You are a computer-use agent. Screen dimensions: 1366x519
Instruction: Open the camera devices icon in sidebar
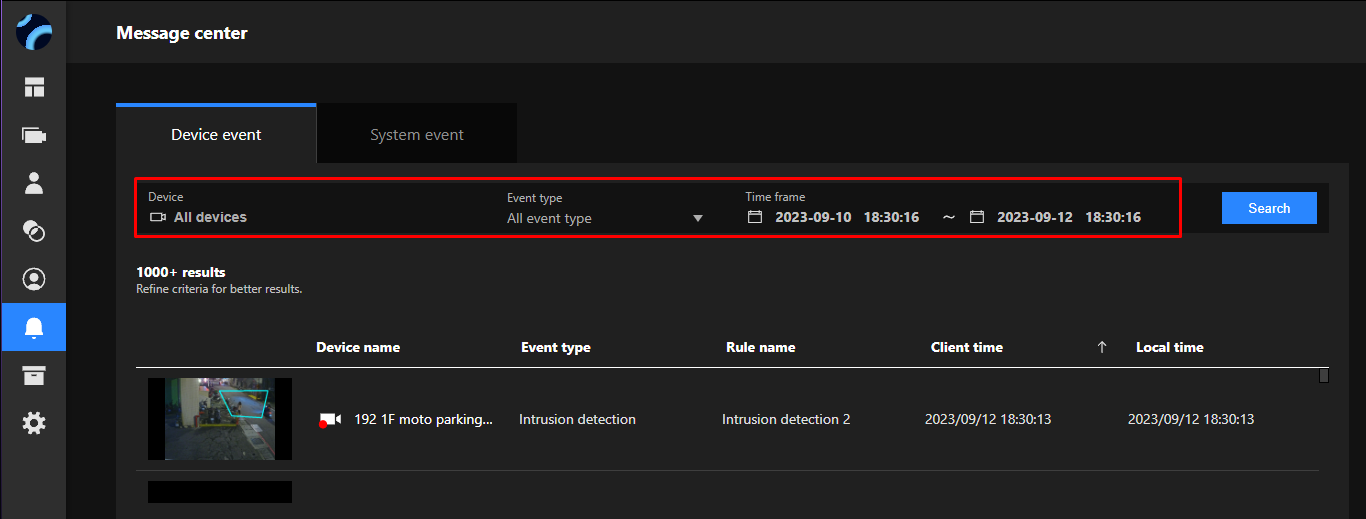click(34, 135)
